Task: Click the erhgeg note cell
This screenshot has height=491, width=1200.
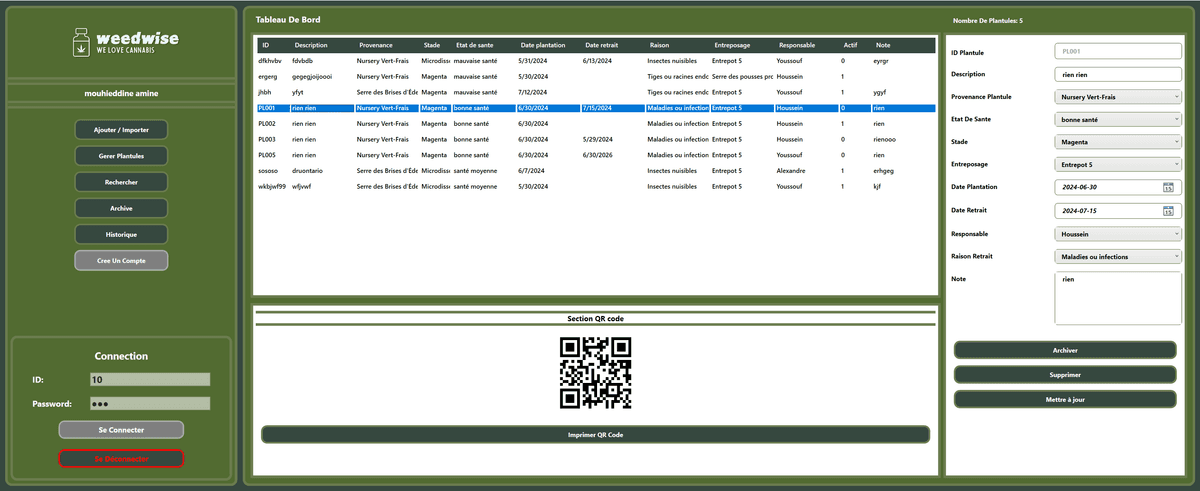Action: click(885, 171)
